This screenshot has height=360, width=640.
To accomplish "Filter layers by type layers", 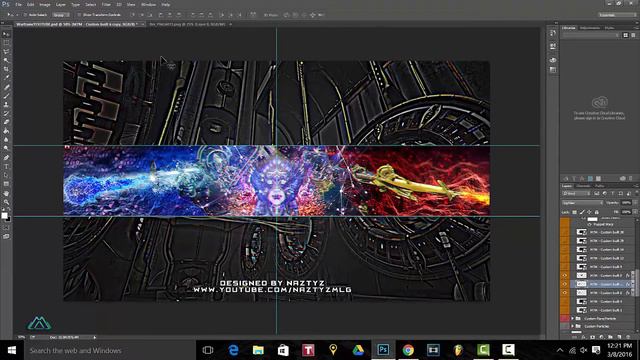I will click(612, 193).
